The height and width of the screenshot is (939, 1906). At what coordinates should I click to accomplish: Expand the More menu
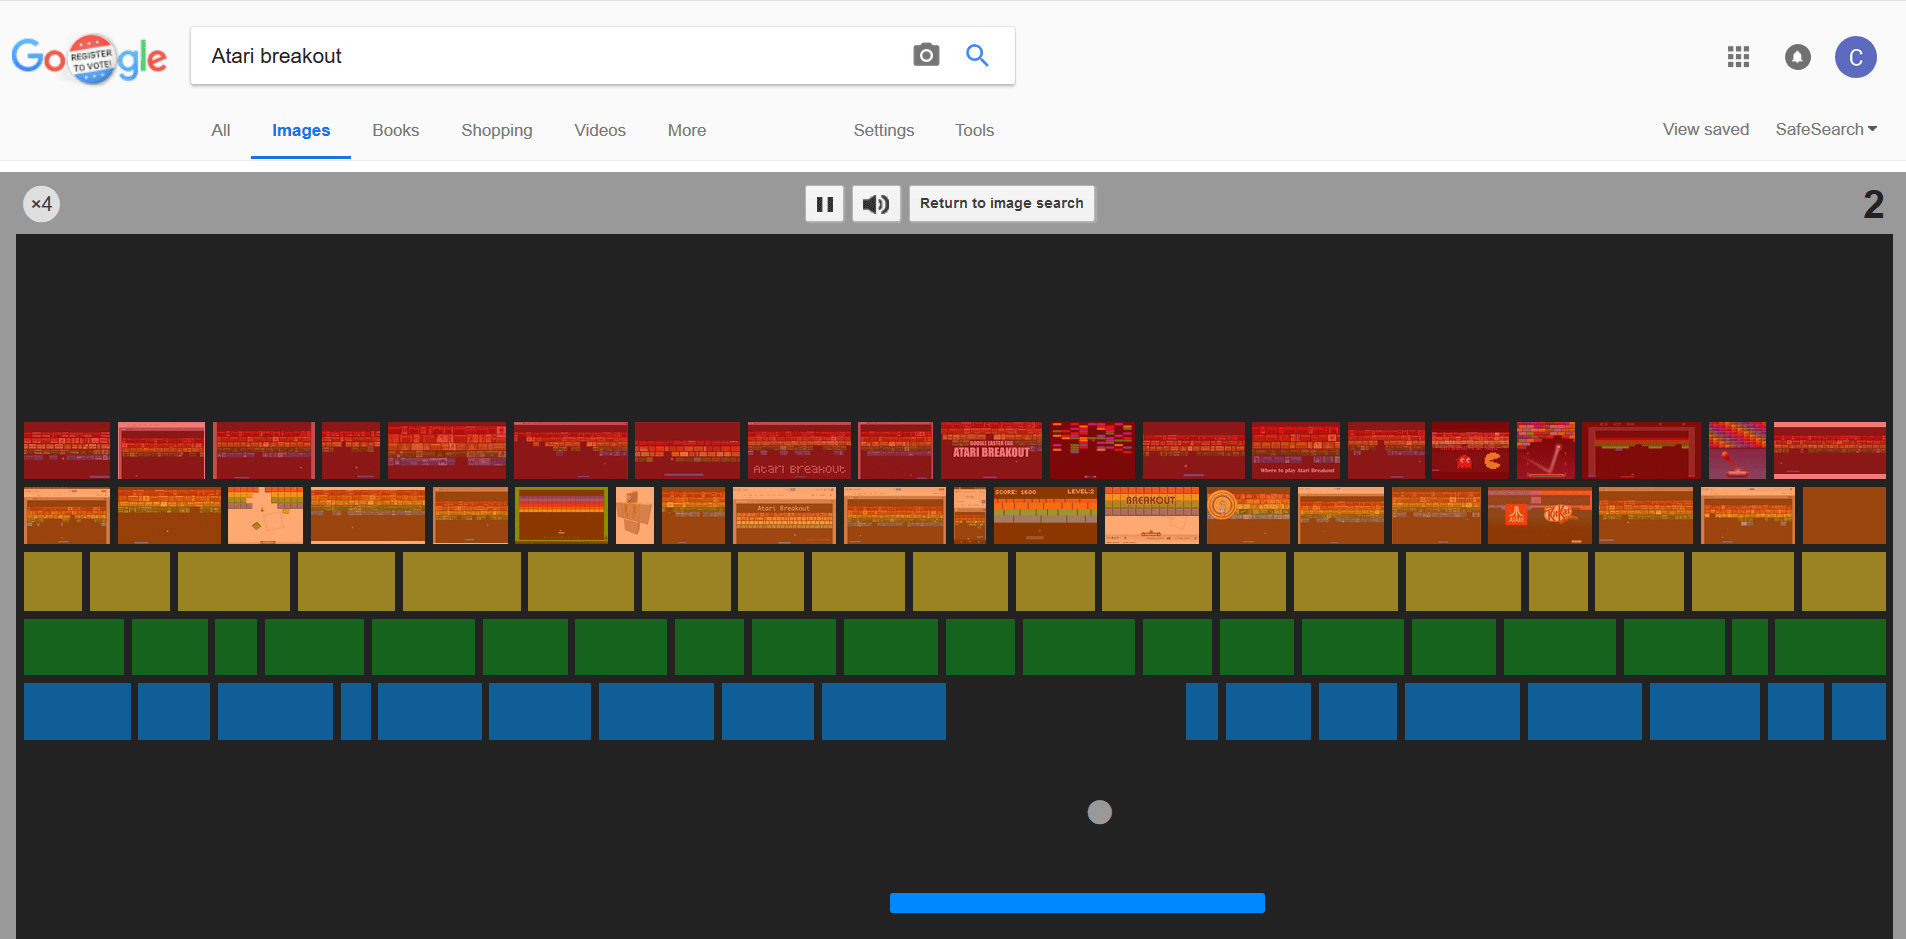tap(687, 130)
